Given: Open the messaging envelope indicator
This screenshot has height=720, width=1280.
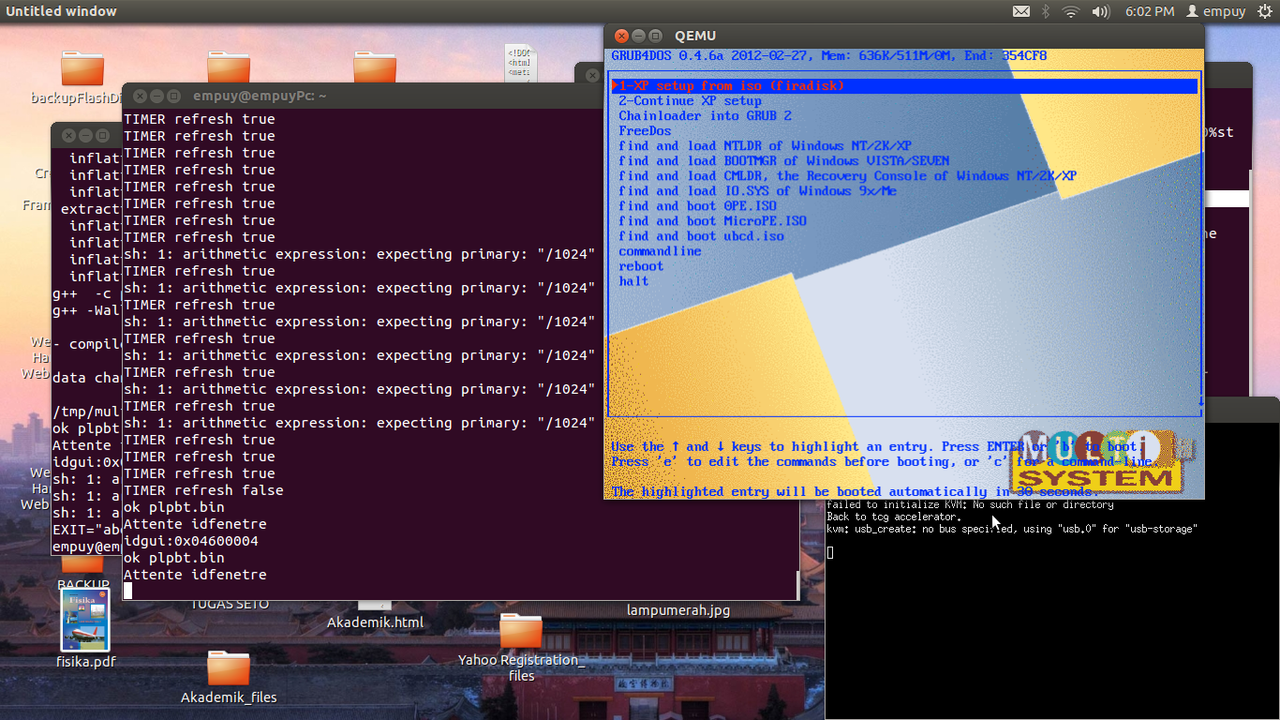Looking at the screenshot, I should coord(1021,11).
